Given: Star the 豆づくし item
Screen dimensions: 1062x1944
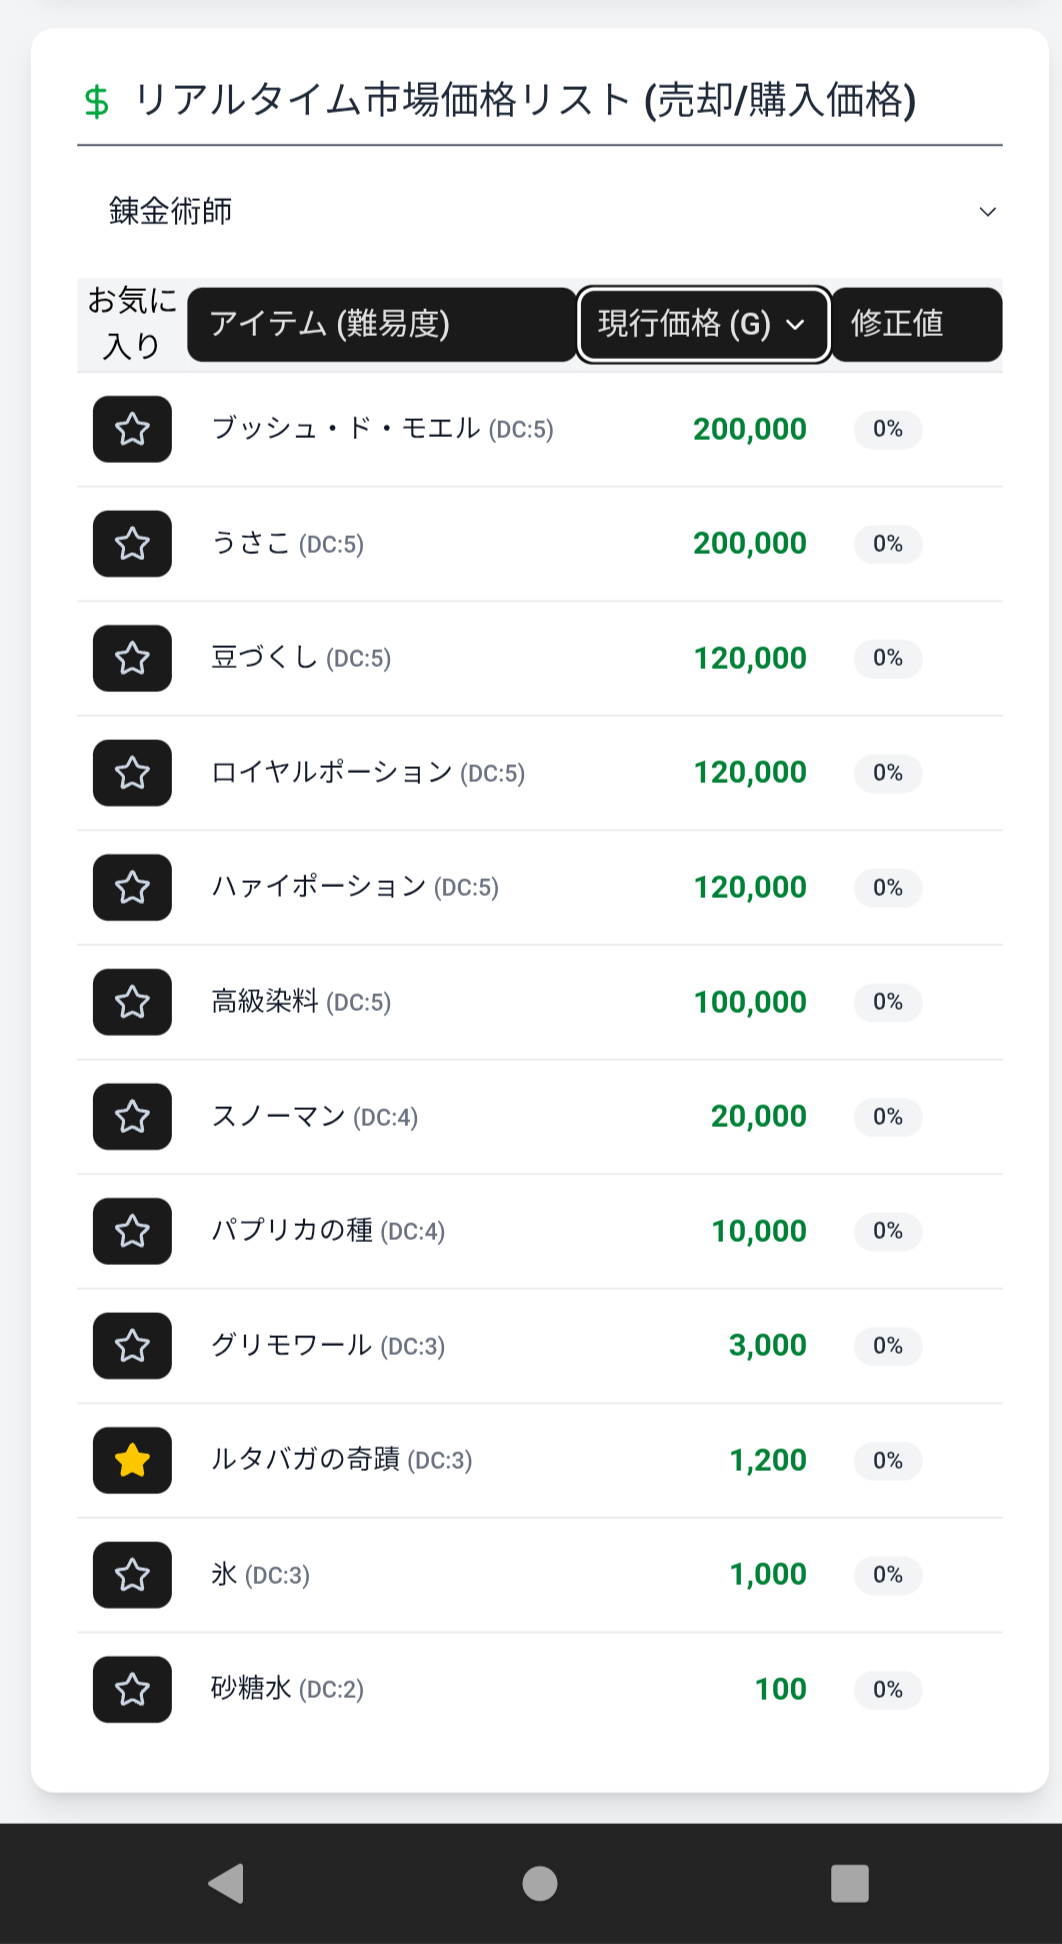Looking at the screenshot, I should 132,659.
